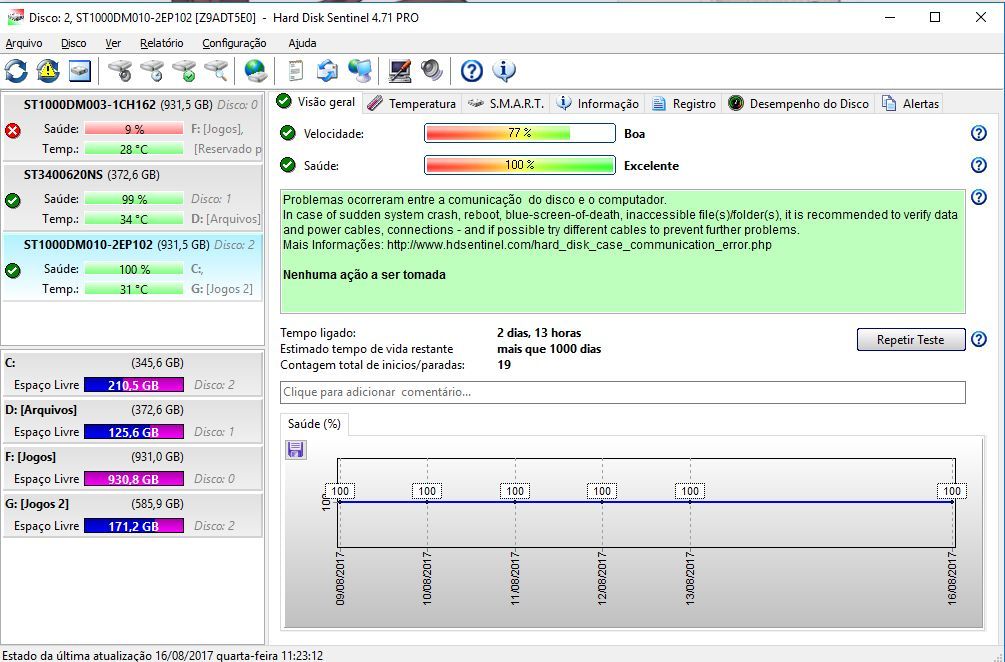Click the disk with stethoscope test icon
Image resolution: width=1005 pixels, height=662 pixels.
click(x=120, y=70)
